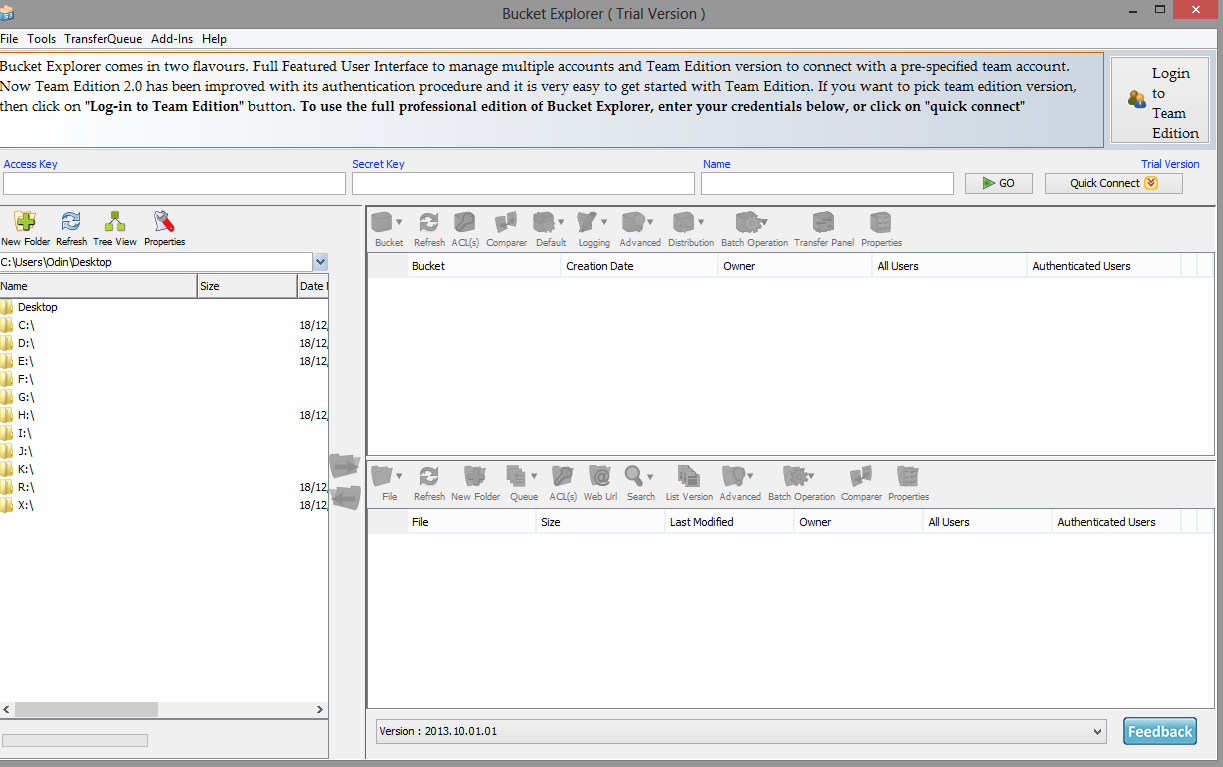The height and width of the screenshot is (767, 1223).
Task: Click the Feedback button
Action: pos(1159,731)
